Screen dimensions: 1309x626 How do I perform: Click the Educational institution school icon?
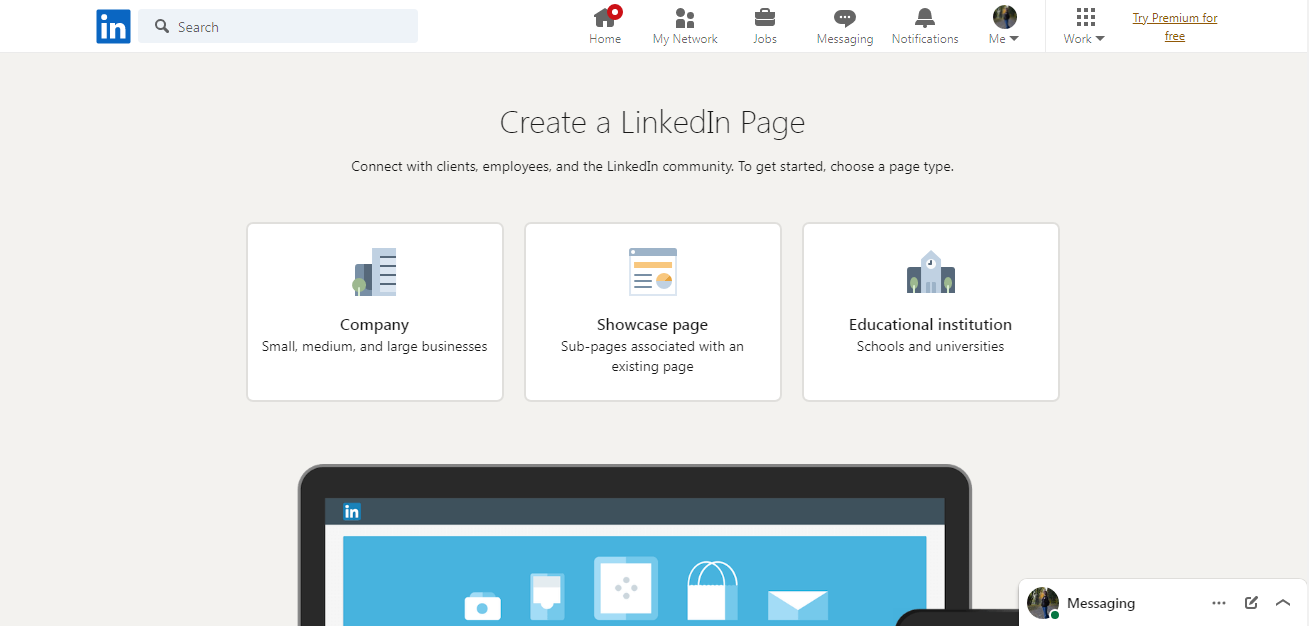coord(931,272)
